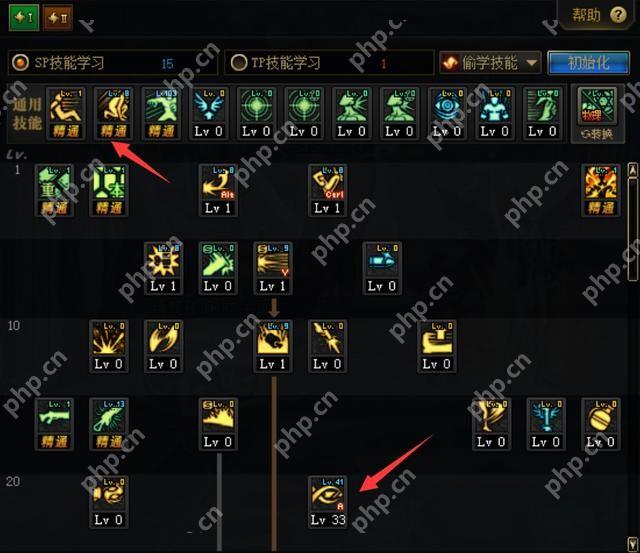
Task: Click the skill icon bound to the Ctrl key
Action: coord(328,190)
